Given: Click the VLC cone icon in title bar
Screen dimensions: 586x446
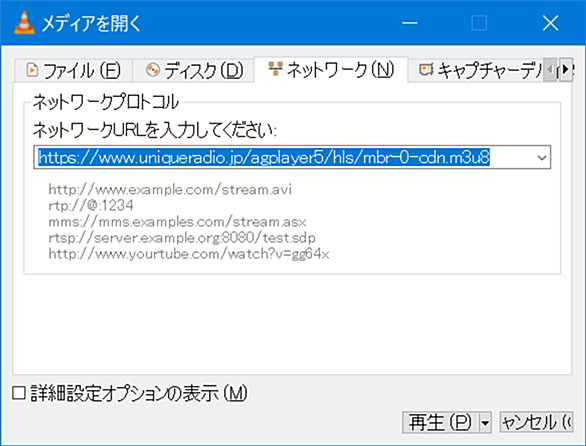Looking at the screenshot, I should point(24,23).
